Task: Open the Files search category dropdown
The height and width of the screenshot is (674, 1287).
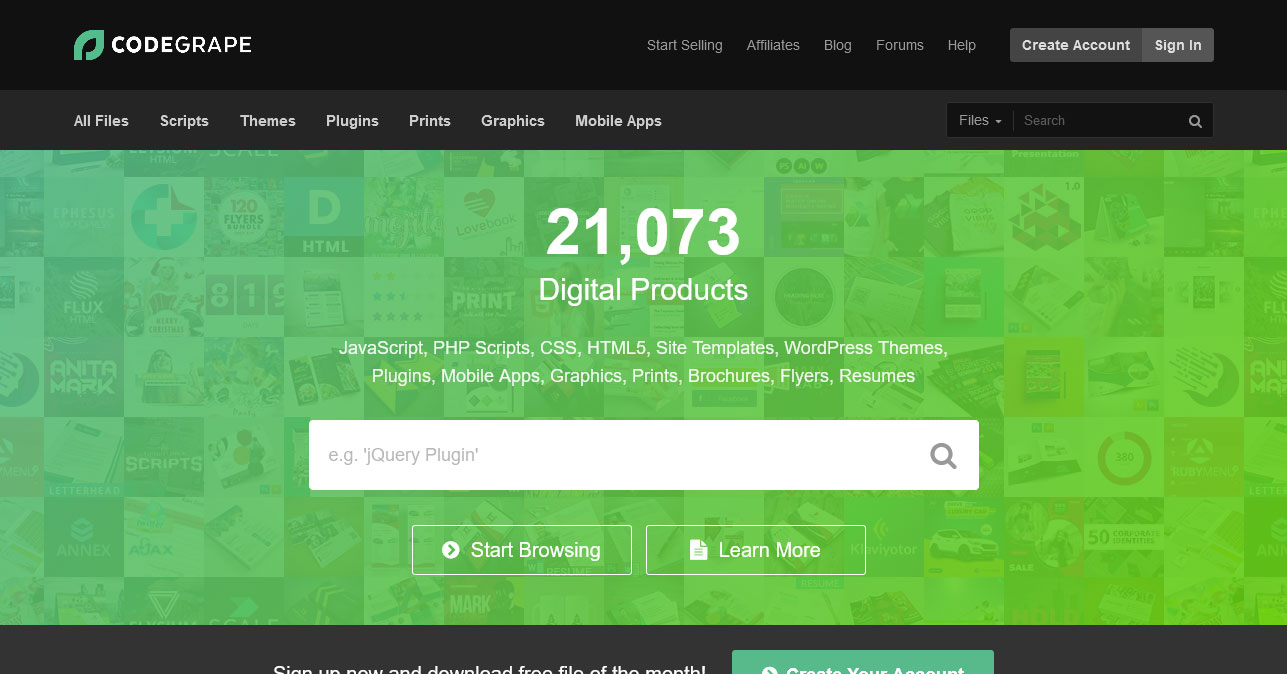Action: tap(980, 120)
